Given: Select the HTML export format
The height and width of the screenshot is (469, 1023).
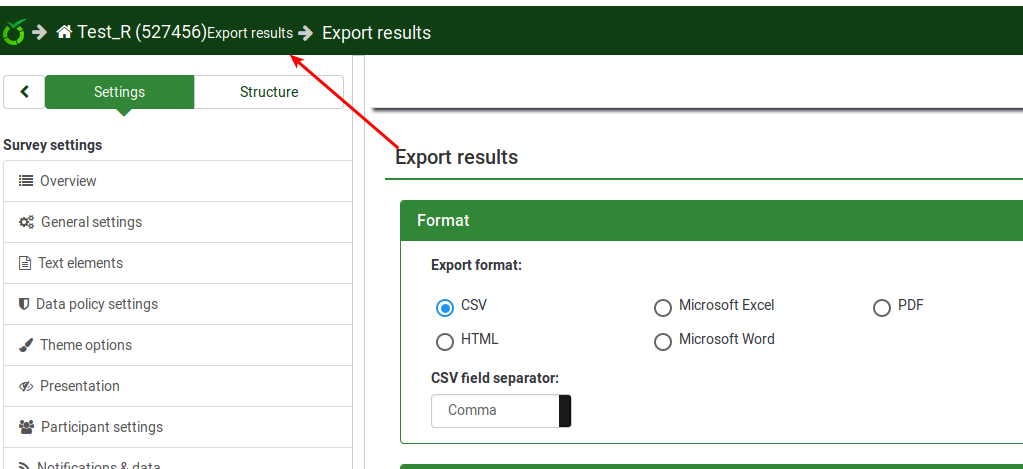Looking at the screenshot, I should point(445,342).
